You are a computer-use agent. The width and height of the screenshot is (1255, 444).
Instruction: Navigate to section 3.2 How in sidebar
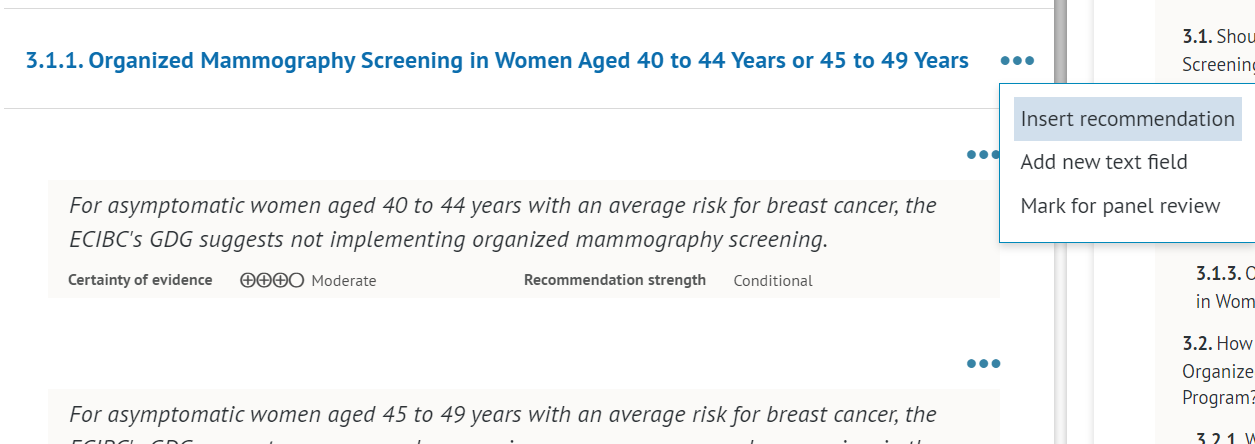[x=1218, y=370]
